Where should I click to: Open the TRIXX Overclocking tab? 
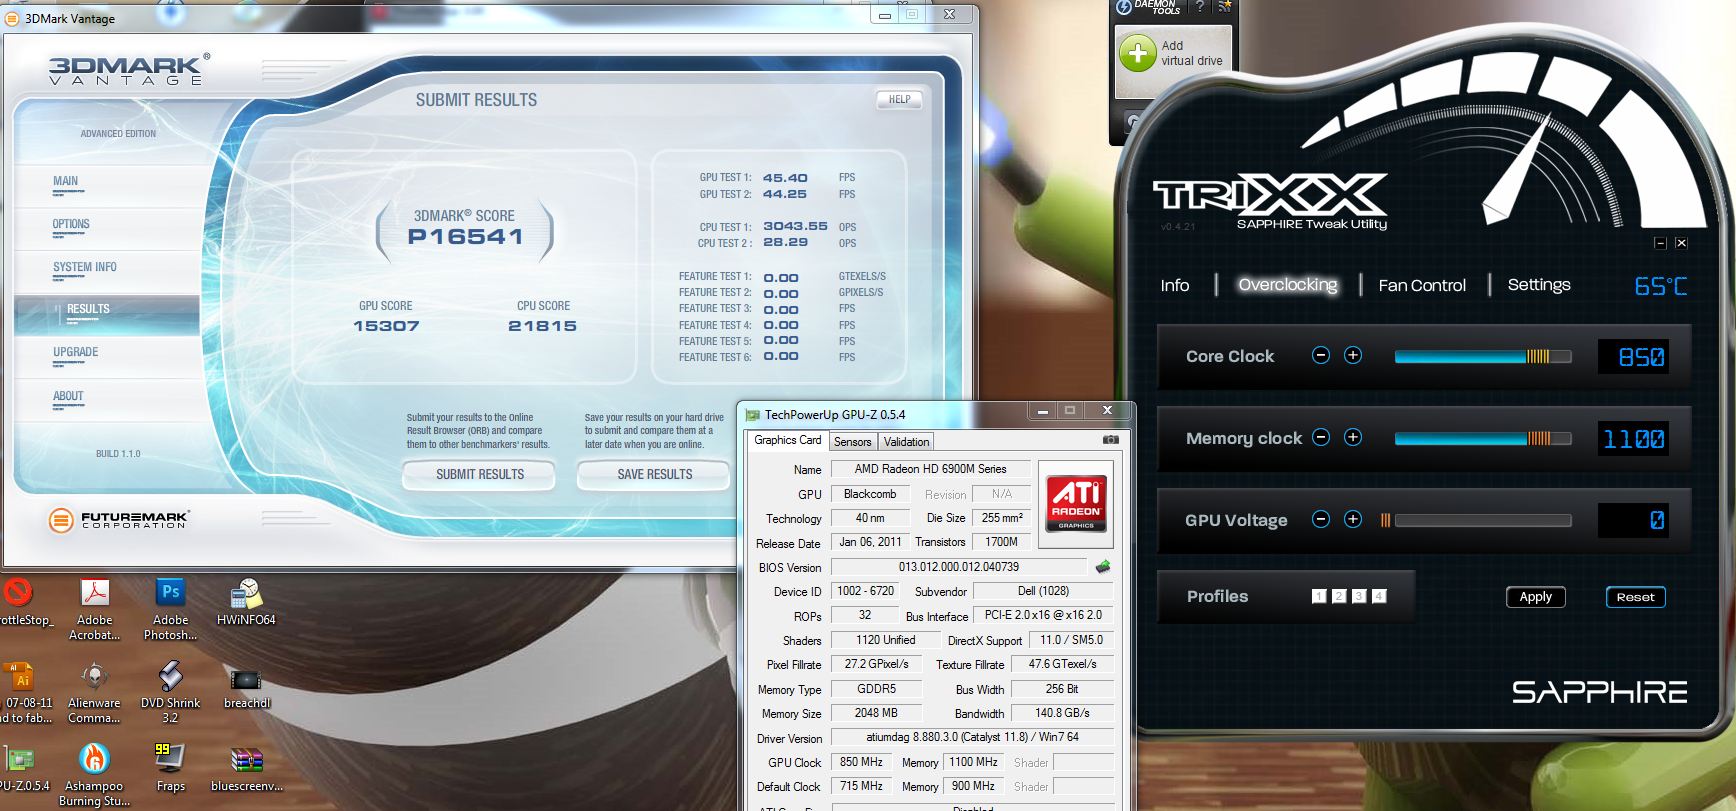point(1288,285)
